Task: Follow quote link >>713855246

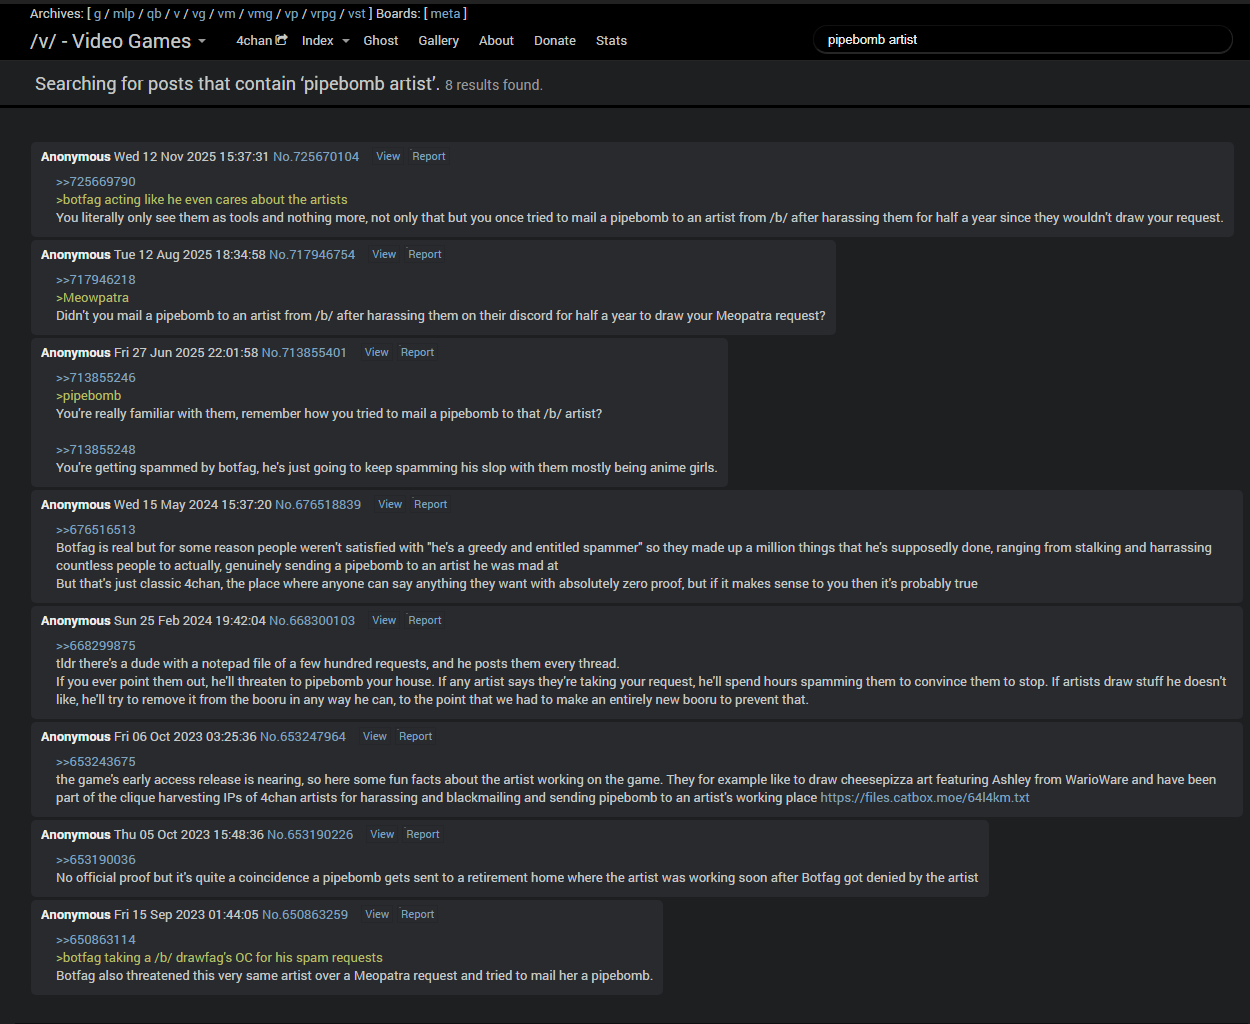Action: point(96,378)
